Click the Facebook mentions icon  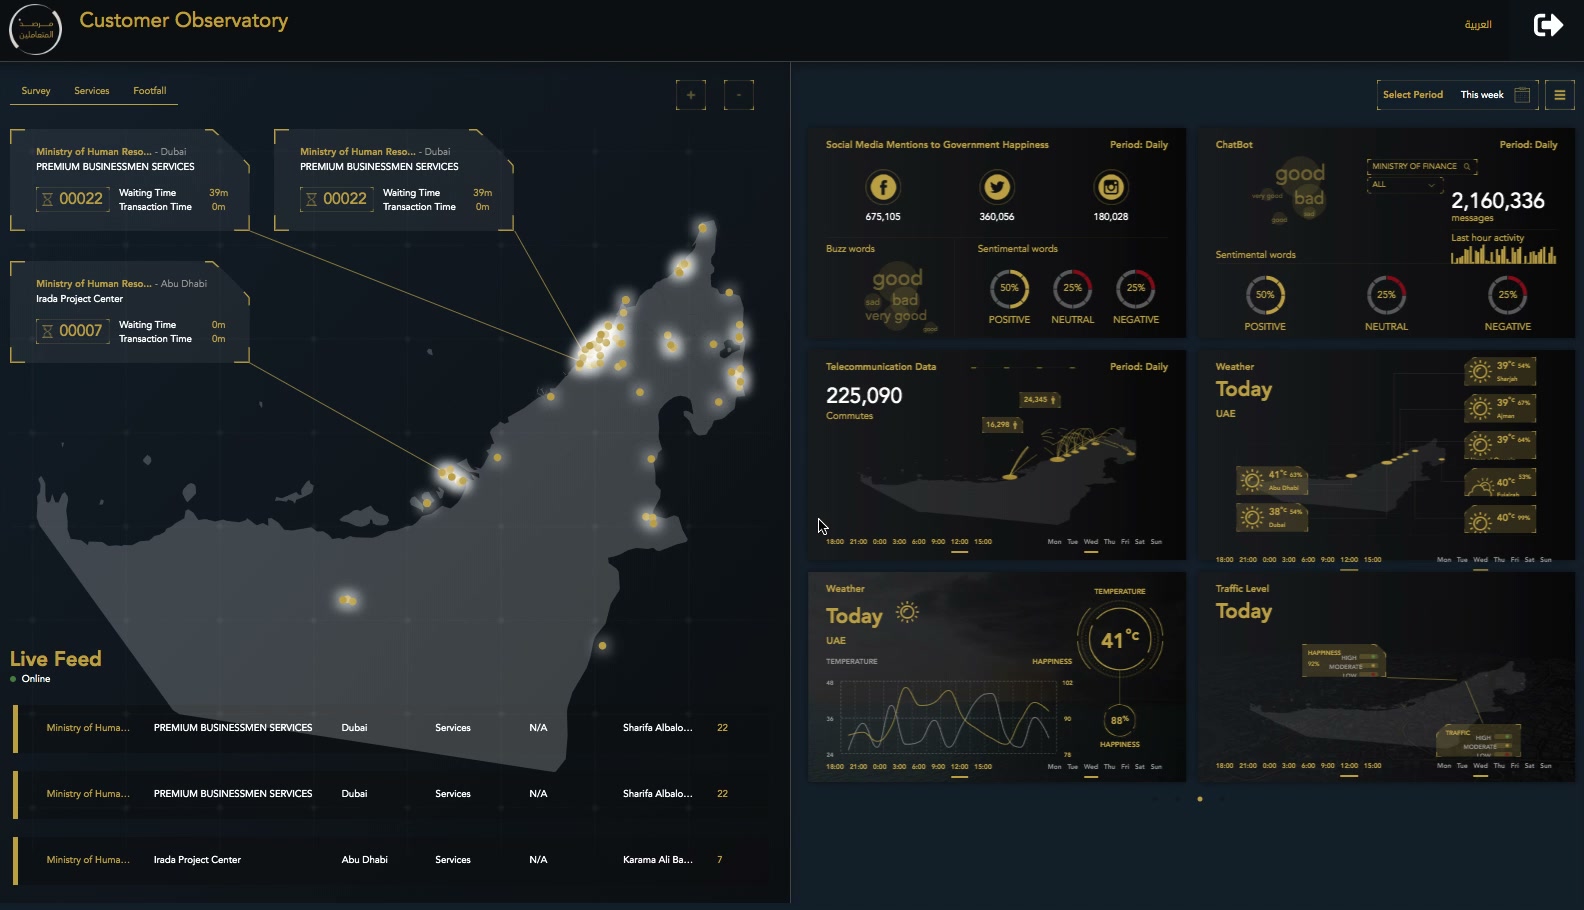[882, 187]
